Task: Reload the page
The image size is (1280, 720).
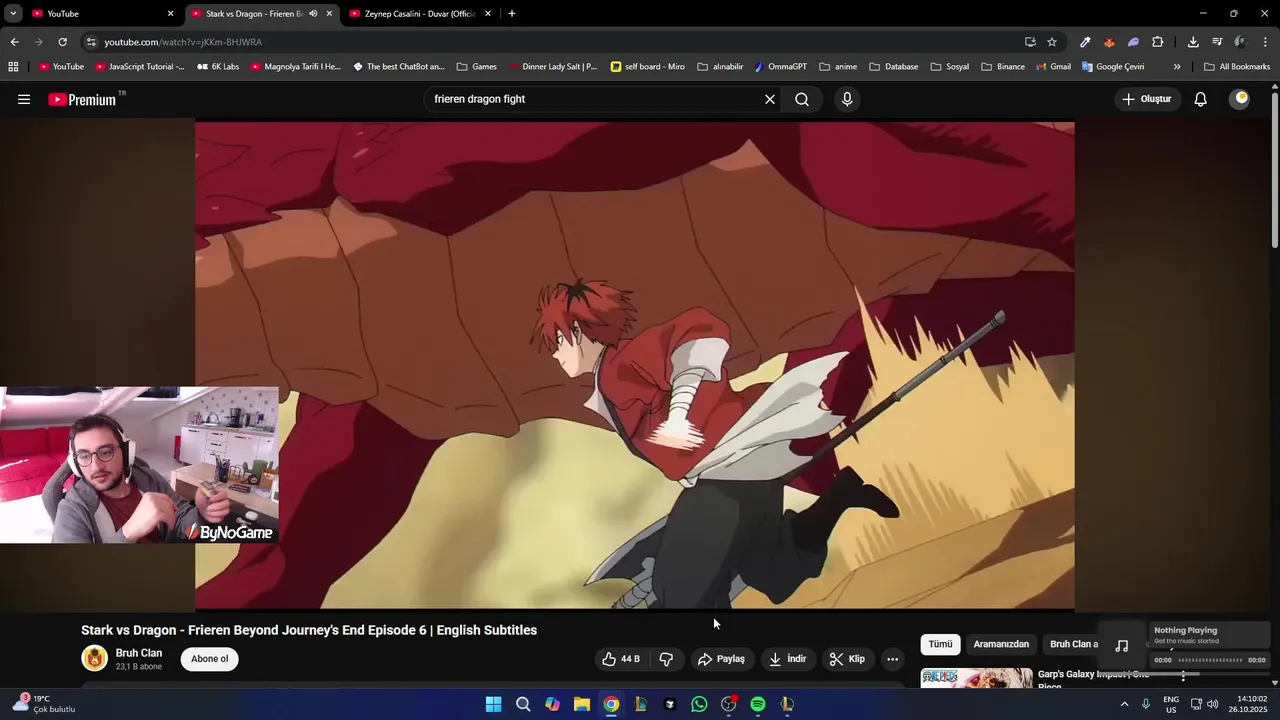Action: point(62,42)
